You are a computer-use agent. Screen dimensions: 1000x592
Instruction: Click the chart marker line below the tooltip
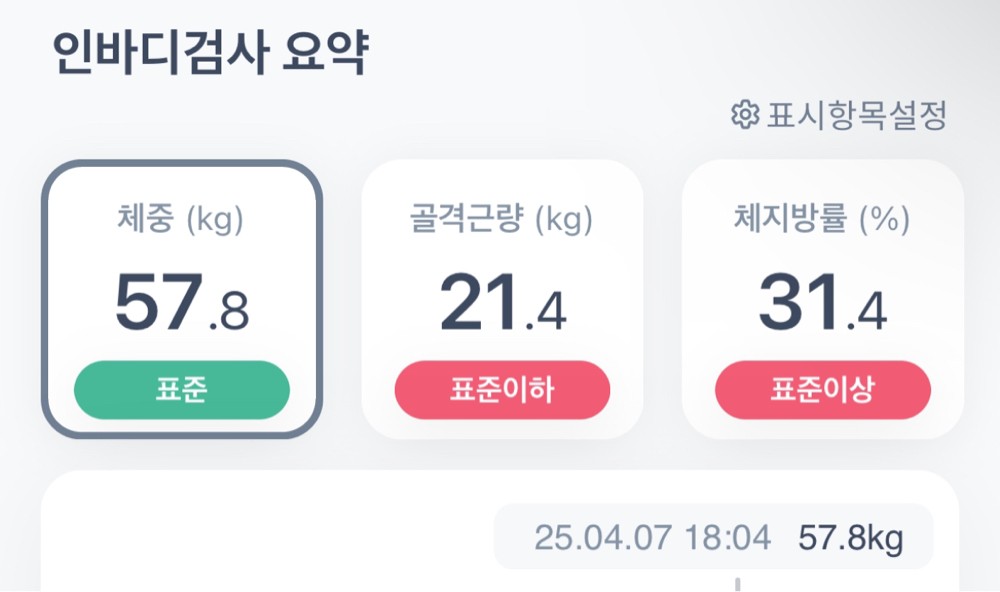738,583
